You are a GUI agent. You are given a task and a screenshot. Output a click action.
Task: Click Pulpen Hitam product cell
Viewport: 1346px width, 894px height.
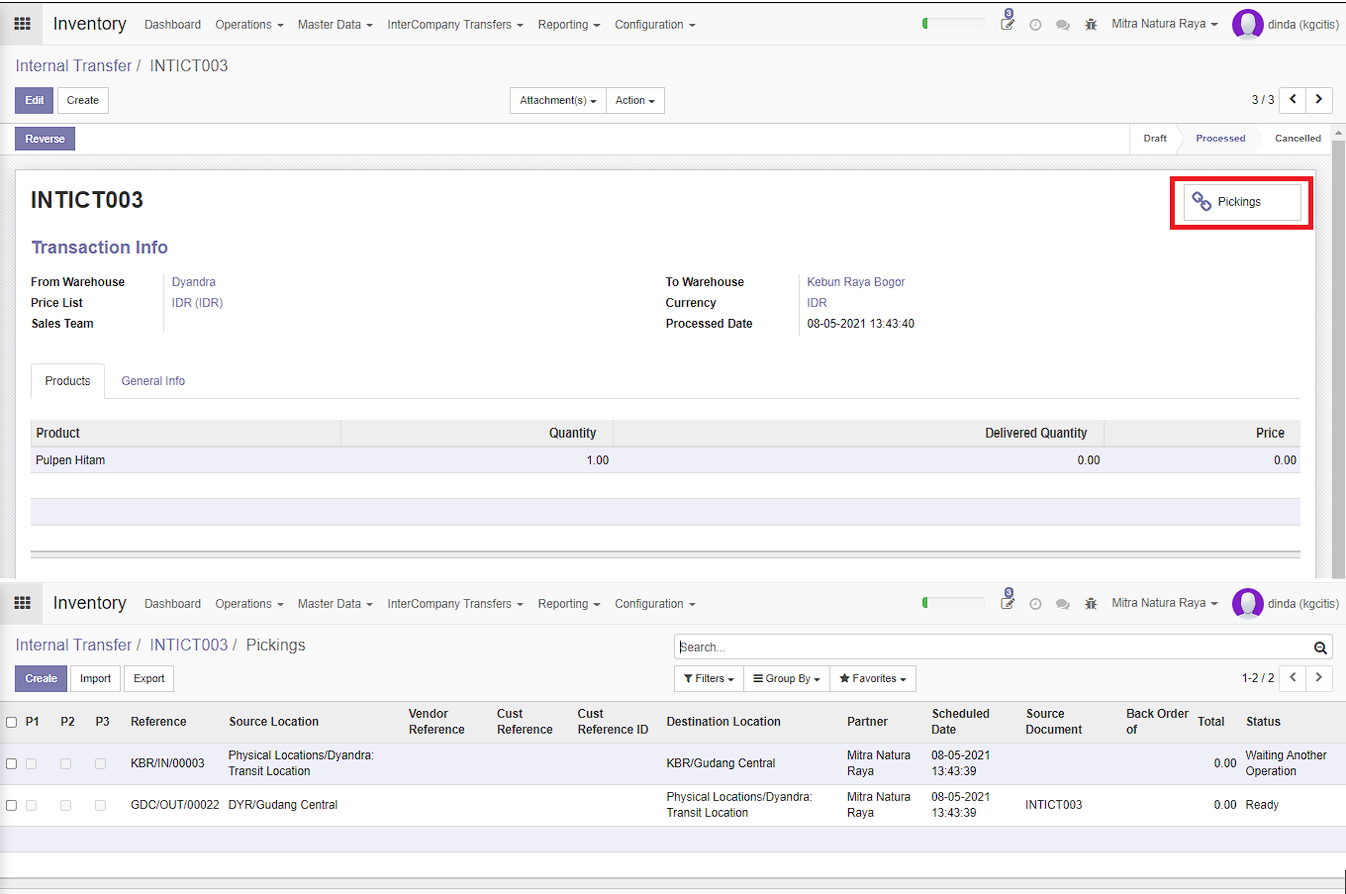(70, 460)
